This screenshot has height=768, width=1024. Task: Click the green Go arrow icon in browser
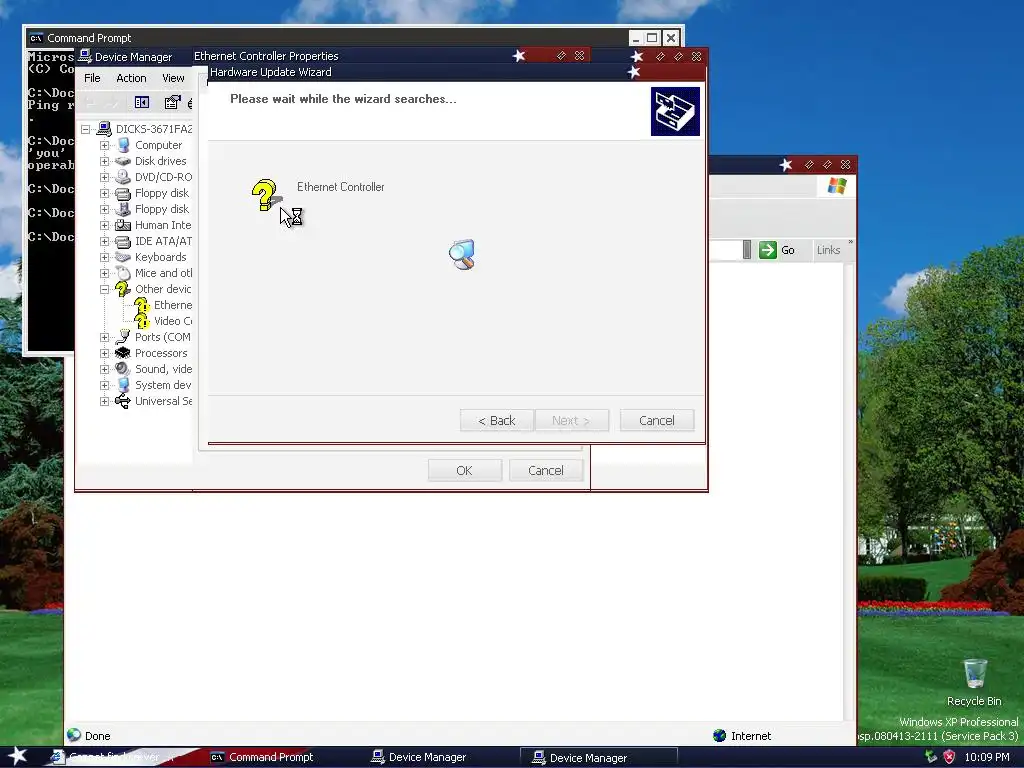(x=768, y=250)
